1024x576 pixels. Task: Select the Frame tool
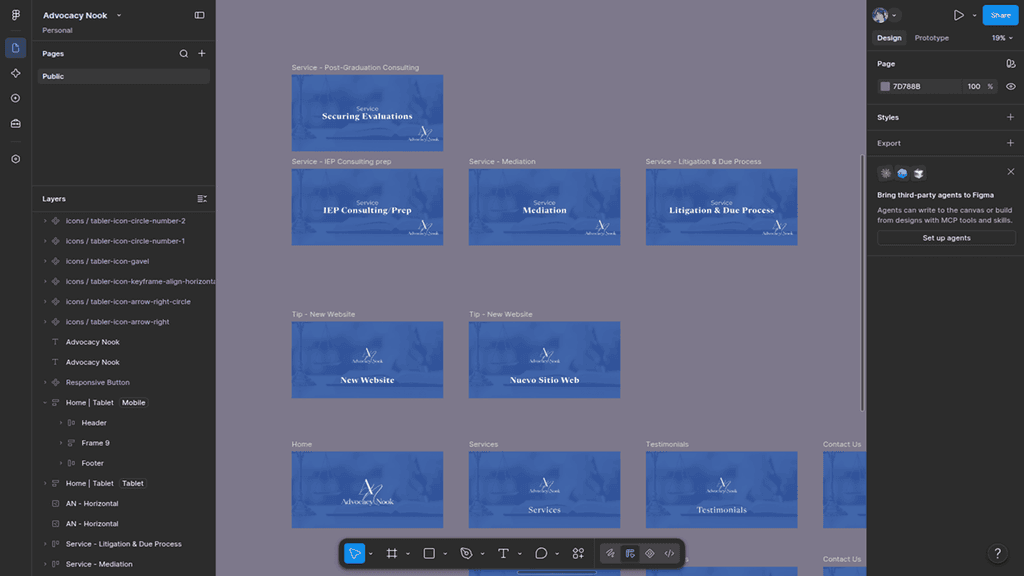tap(392, 553)
